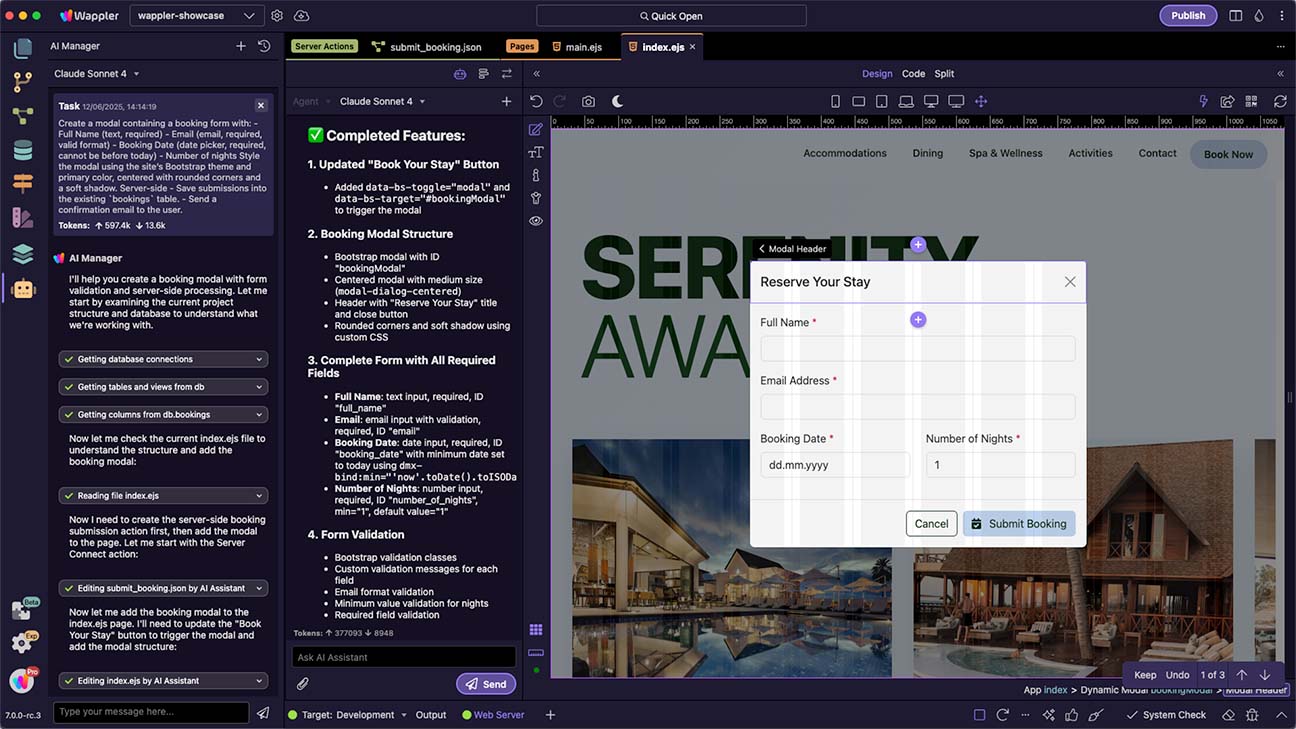Go to next change arrow

coord(1265,675)
